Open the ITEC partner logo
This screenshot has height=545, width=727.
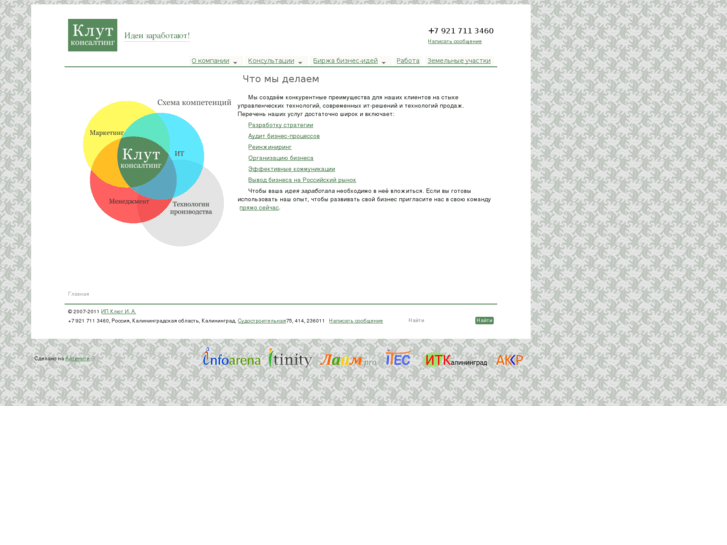pyautogui.click(x=398, y=359)
